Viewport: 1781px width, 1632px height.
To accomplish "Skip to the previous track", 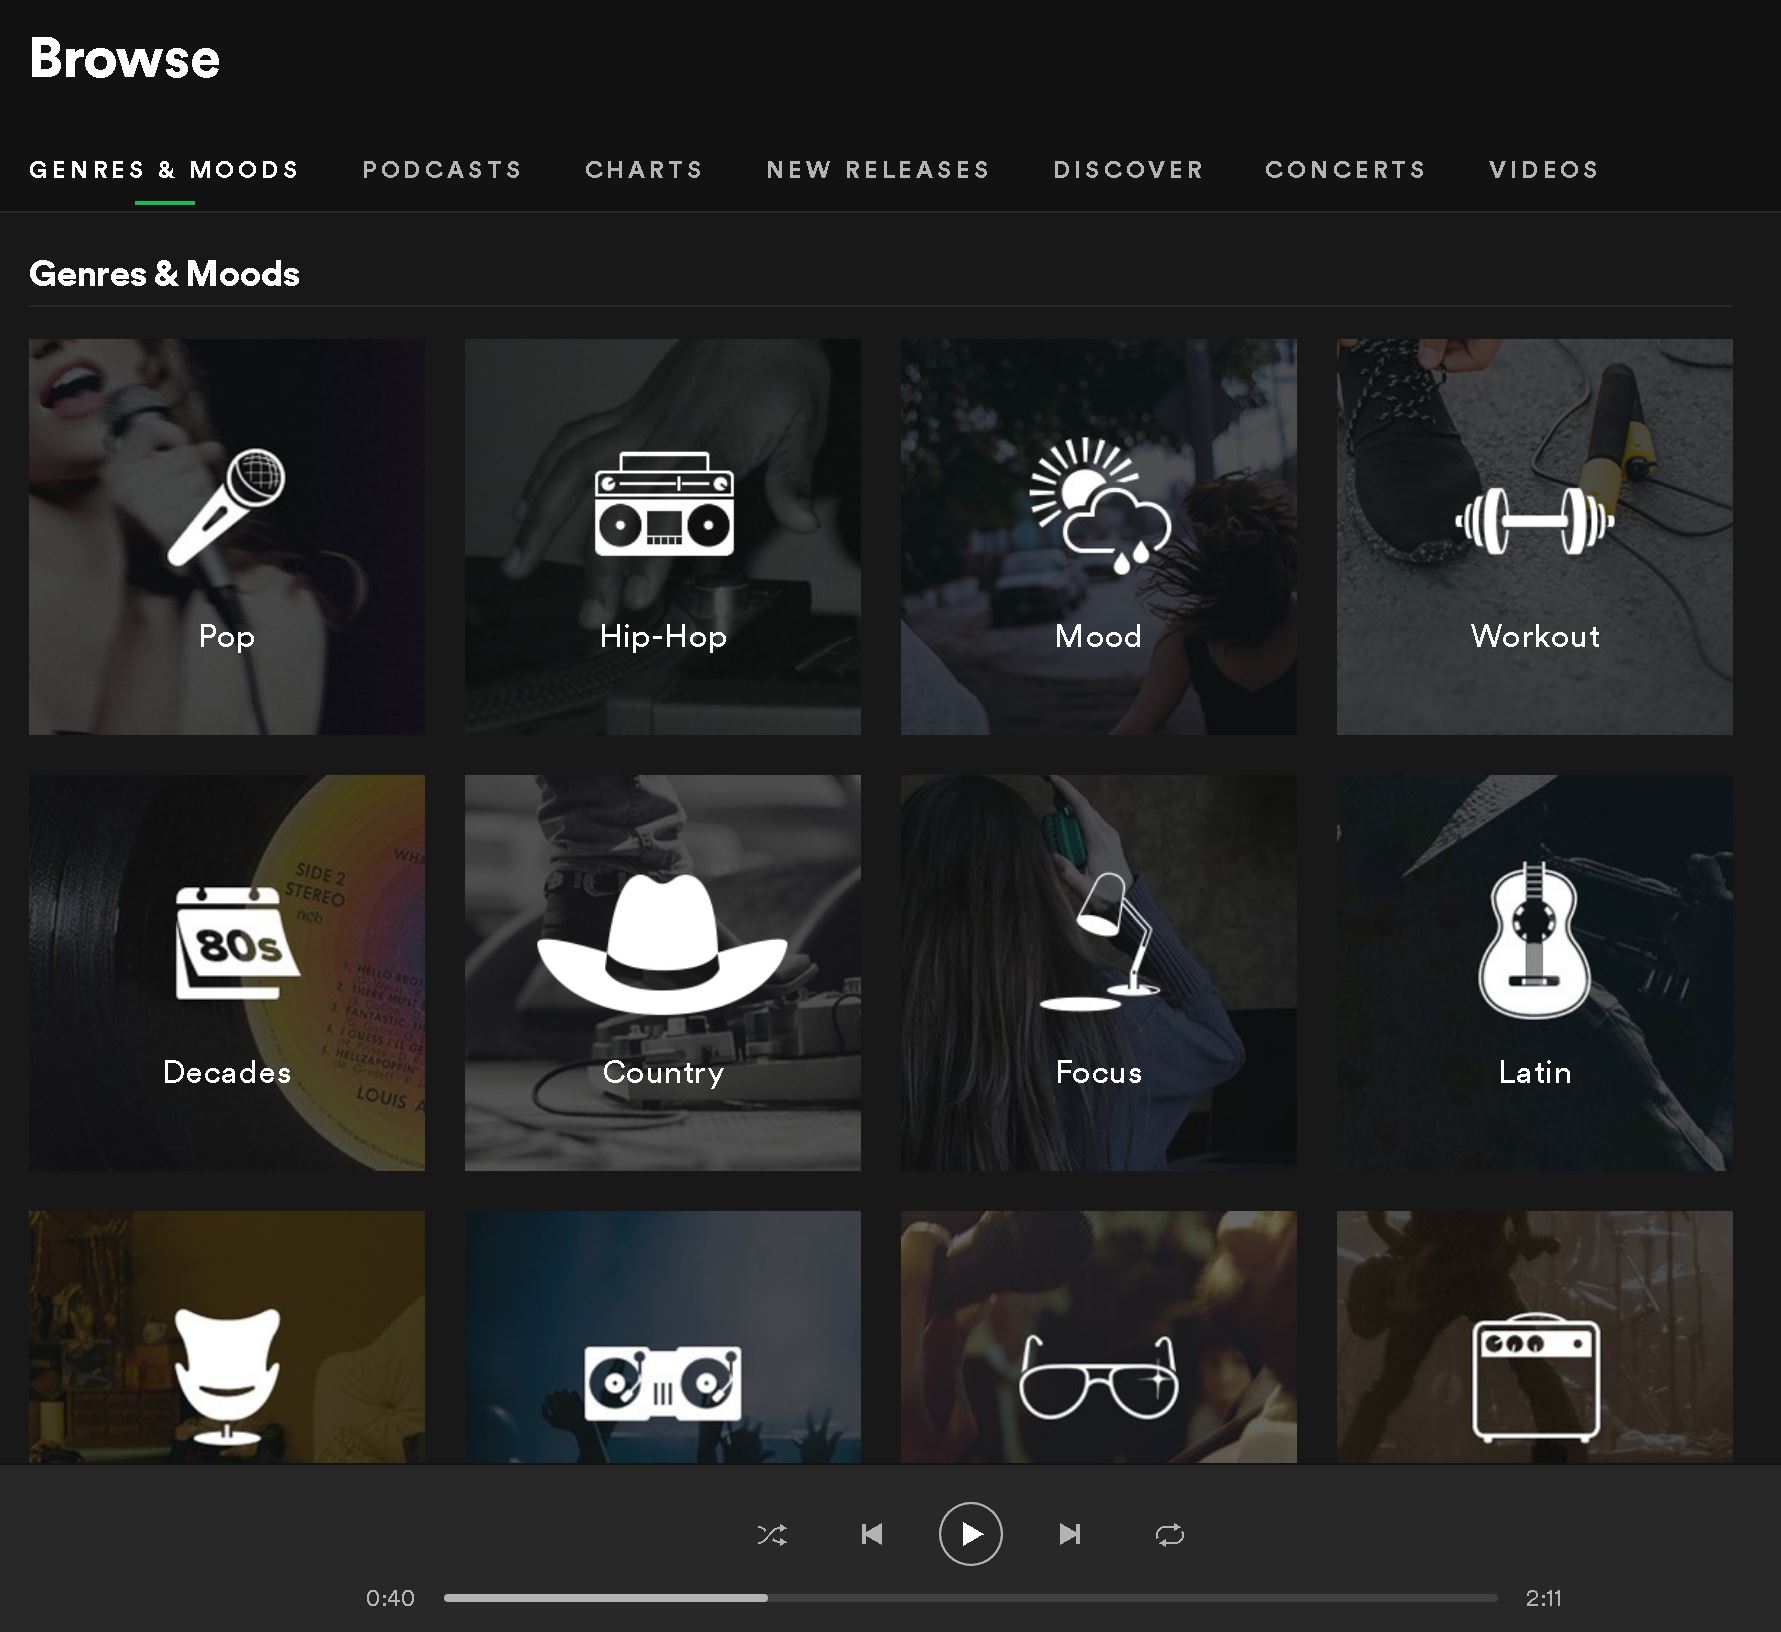I will coord(872,1534).
